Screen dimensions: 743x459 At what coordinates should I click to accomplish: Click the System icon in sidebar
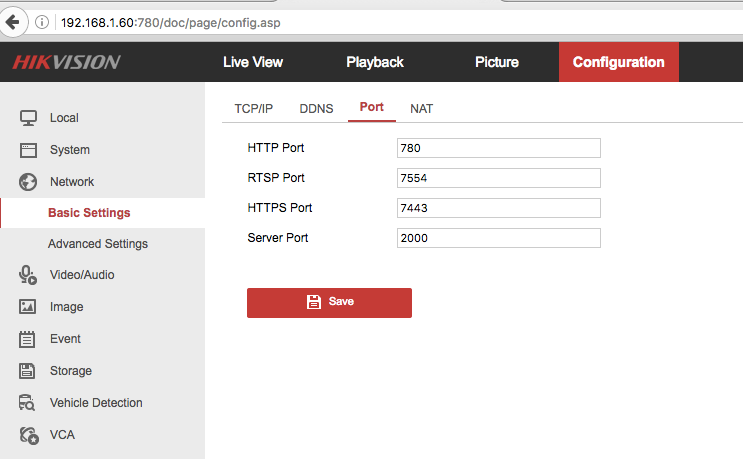[28, 150]
